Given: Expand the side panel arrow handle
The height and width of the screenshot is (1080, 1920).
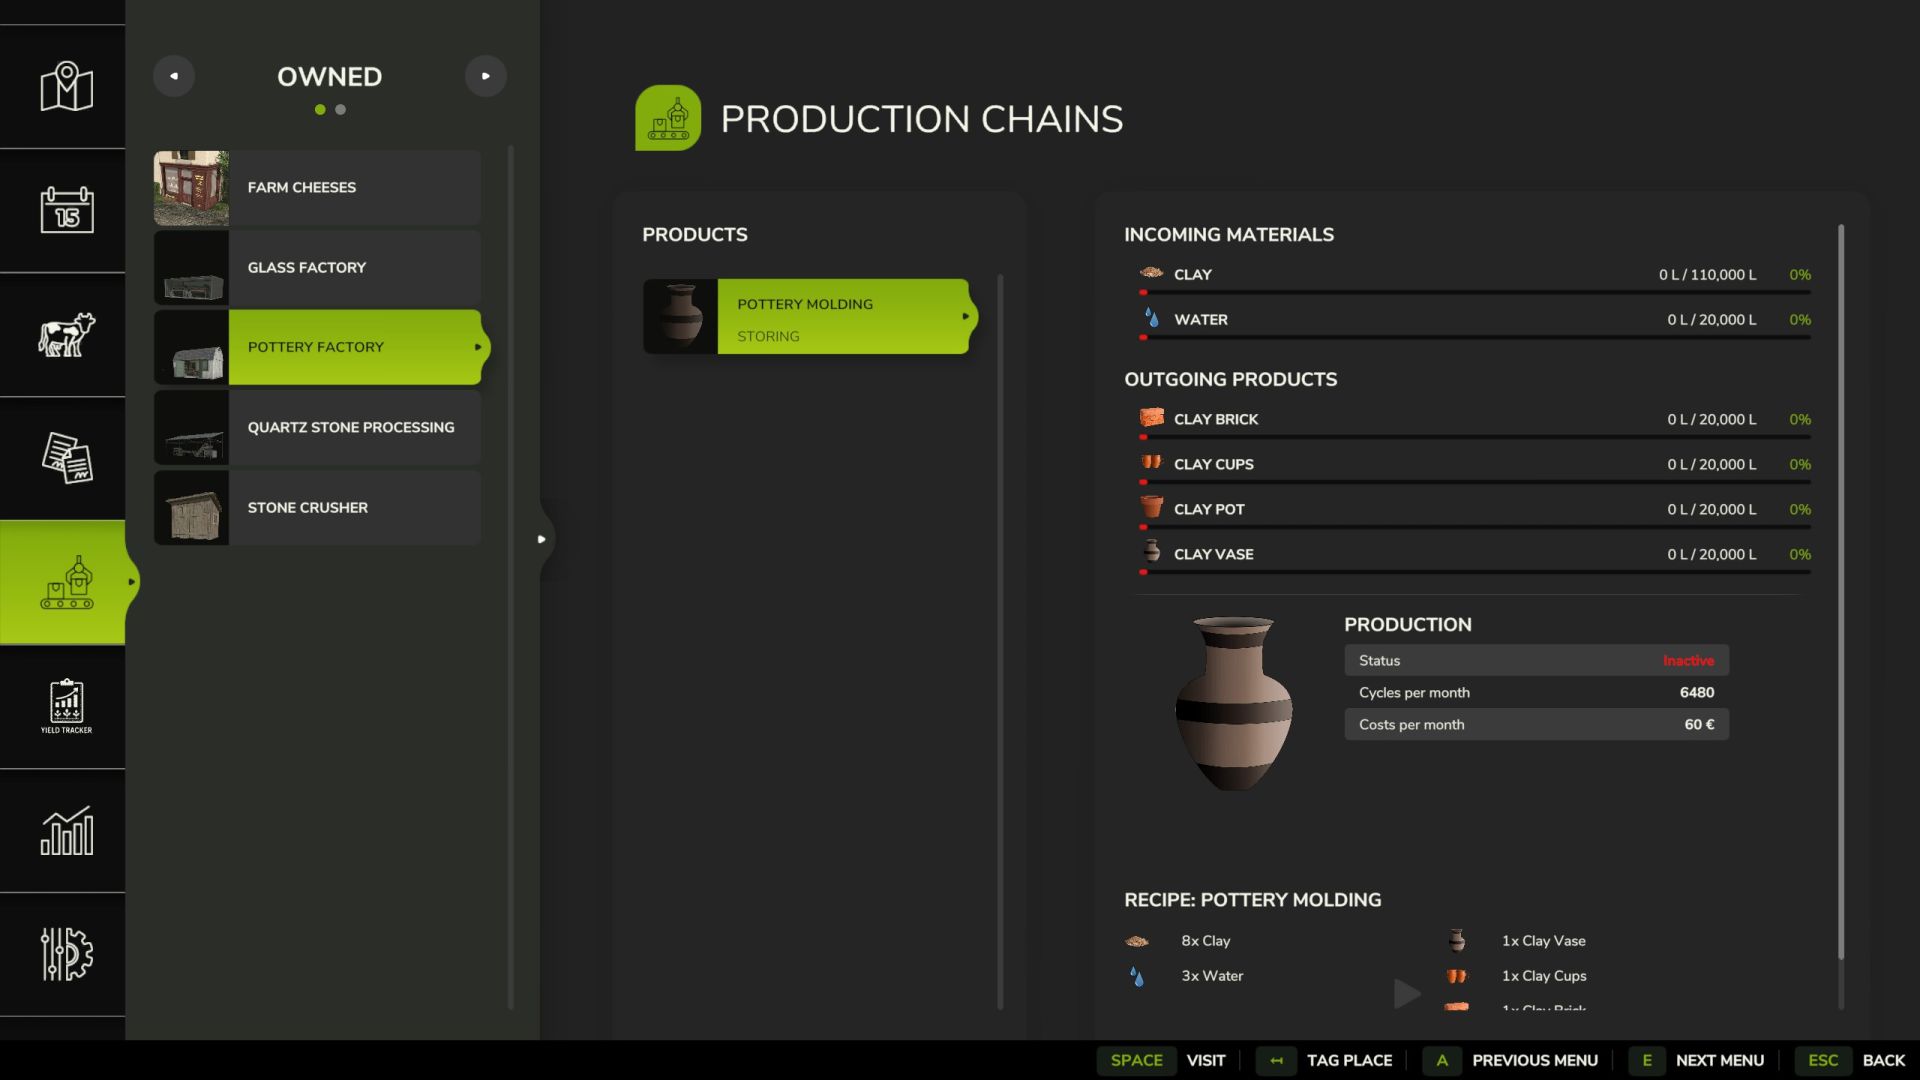Looking at the screenshot, I should [x=542, y=539].
